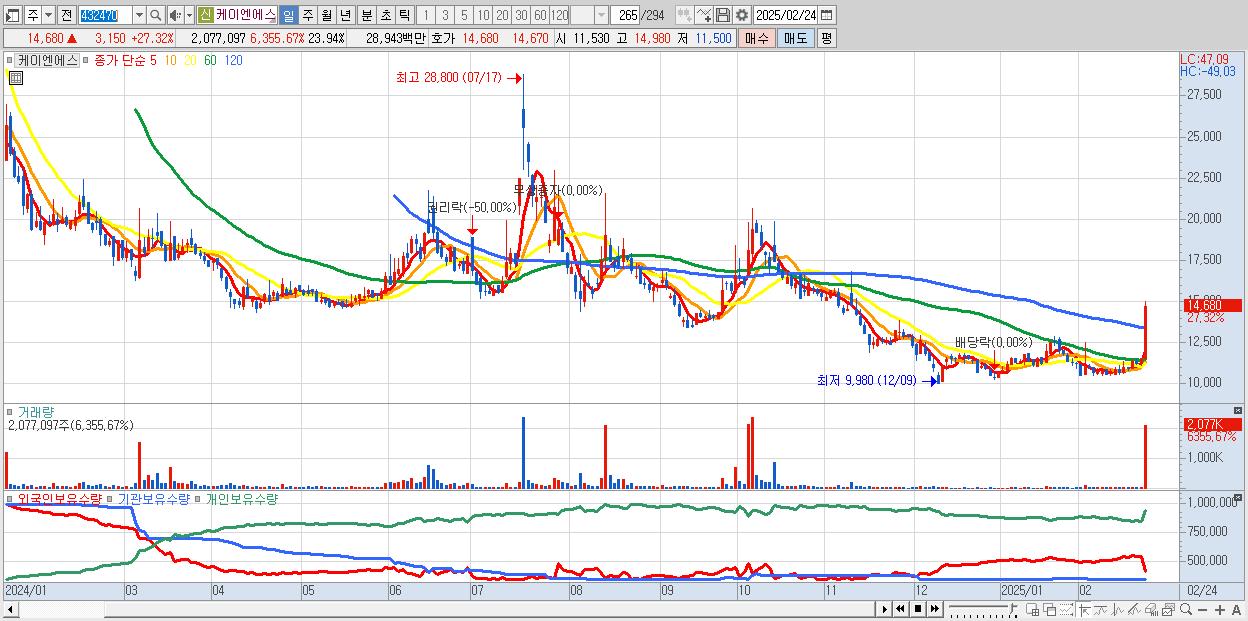Click the overlapping windows icon
Screen dimensions: 1248x621
[1050, 609]
